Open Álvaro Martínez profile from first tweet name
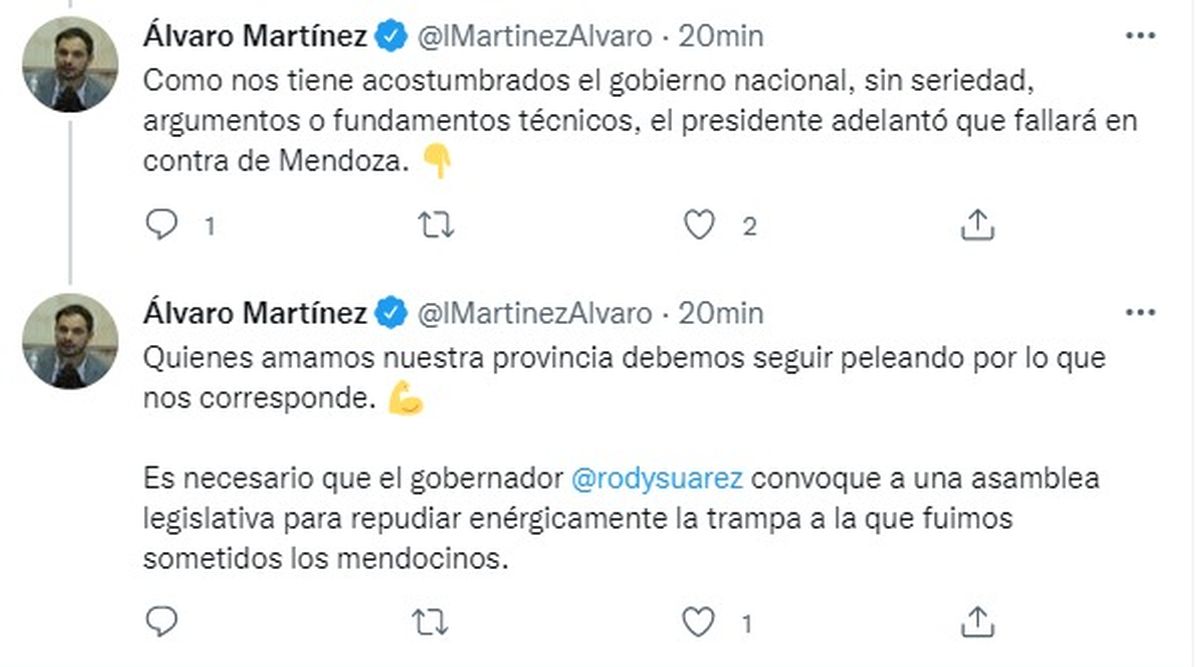The width and height of the screenshot is (1200, 667). click(255, 37)
